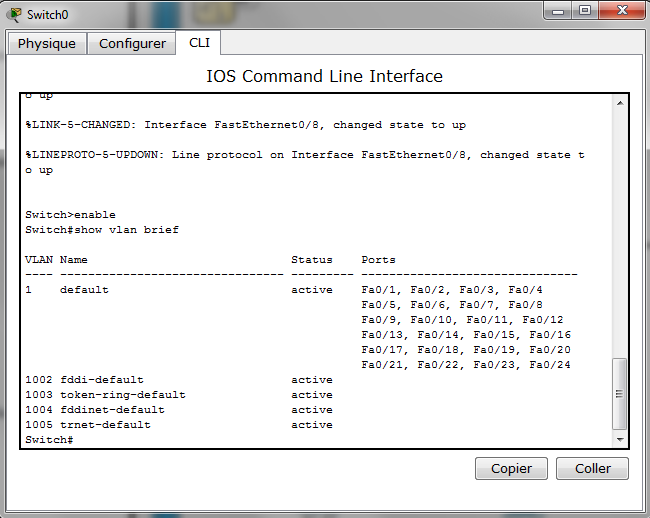Click the 'default' VLAN name
The height and width of the screenshot is (518, 650).
pyautogui.click(x=84, y=290)
